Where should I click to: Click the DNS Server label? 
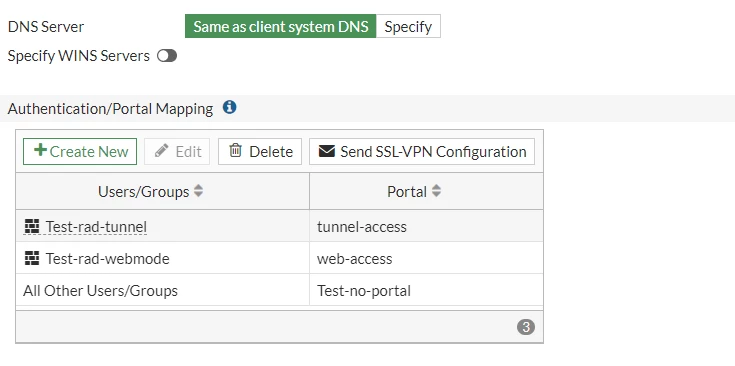[46, 27]
